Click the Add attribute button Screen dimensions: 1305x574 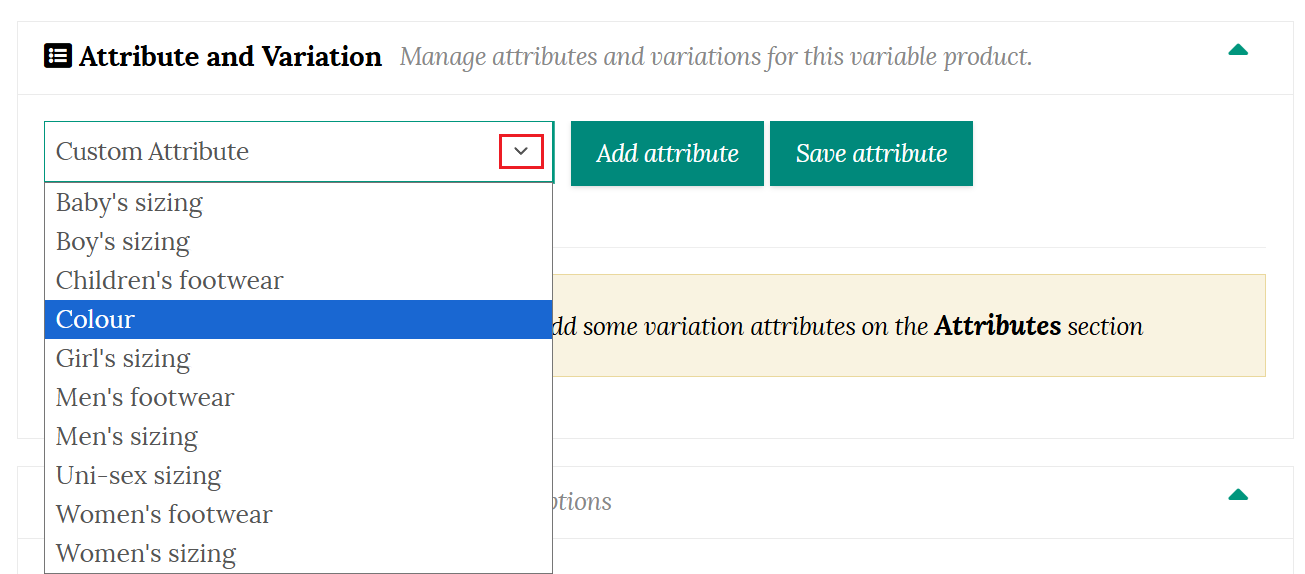click(667, 153)
